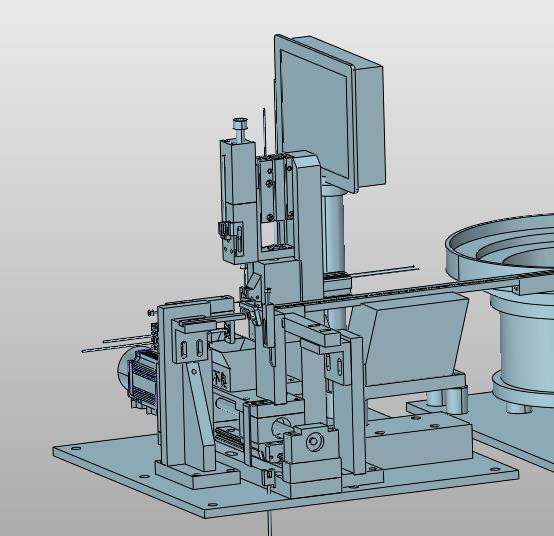Click the 不良 label on the reject bin
This screenshot has width=554, height=536.
click(x=220, y=380)
